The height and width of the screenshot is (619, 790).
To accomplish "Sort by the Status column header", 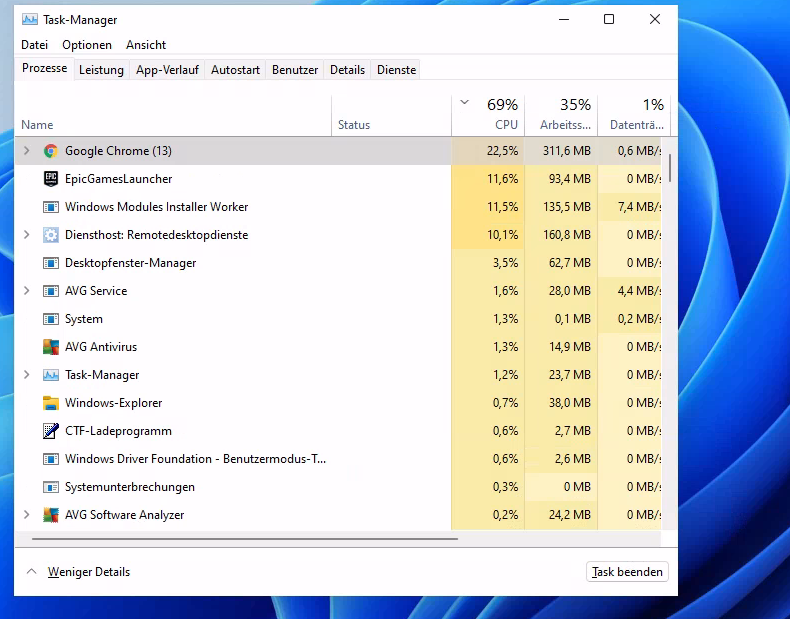I will (391, 116).
